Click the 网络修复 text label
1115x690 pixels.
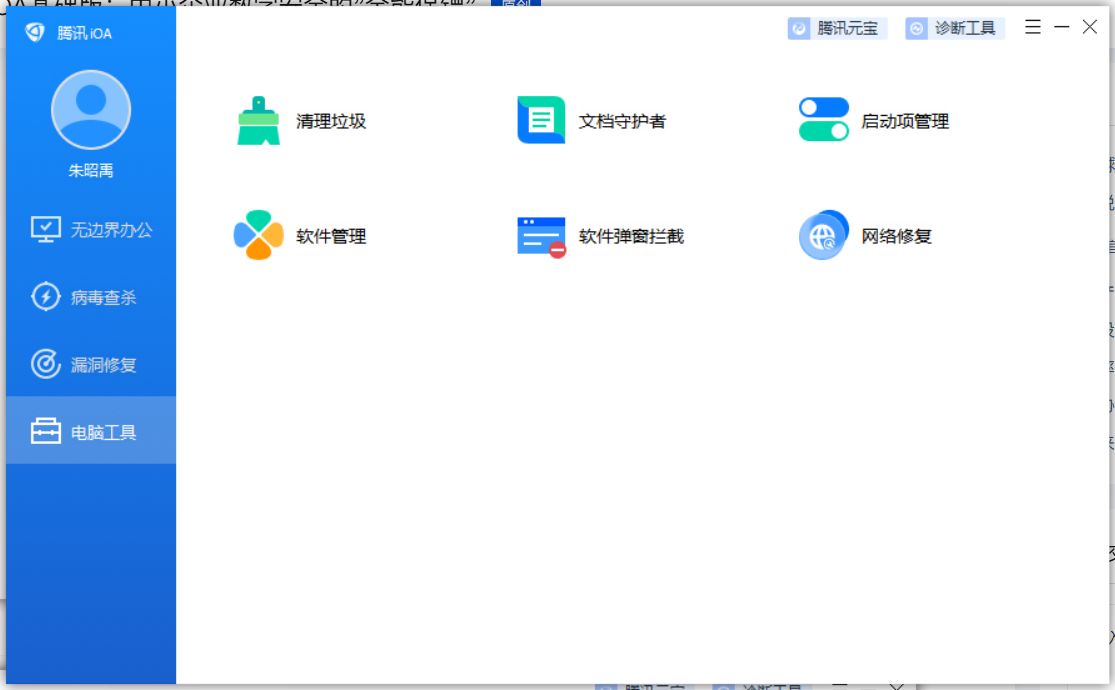click(x=897, y=236)
